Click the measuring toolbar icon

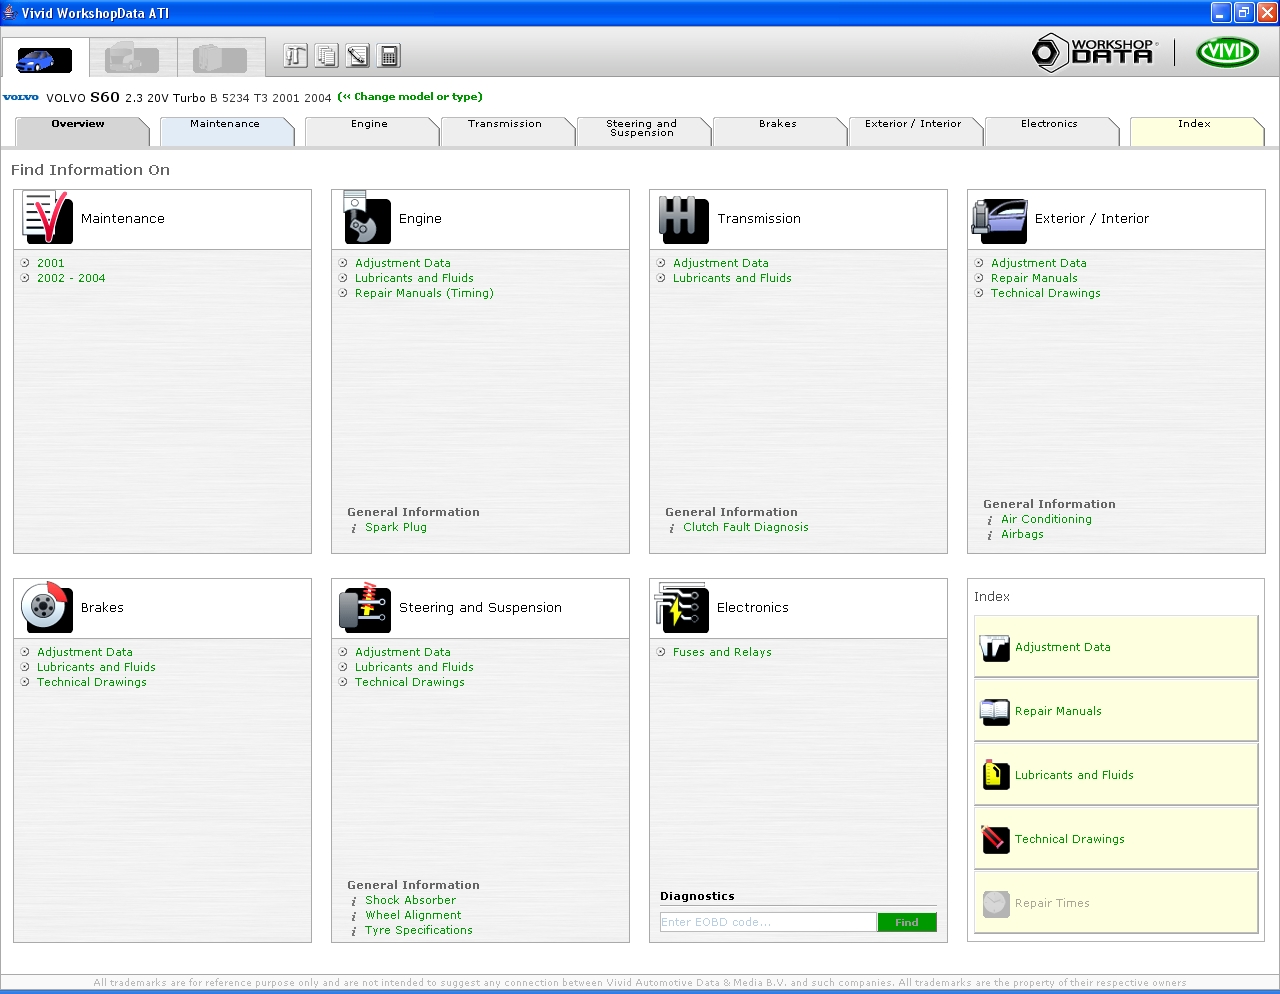[358, 56]
